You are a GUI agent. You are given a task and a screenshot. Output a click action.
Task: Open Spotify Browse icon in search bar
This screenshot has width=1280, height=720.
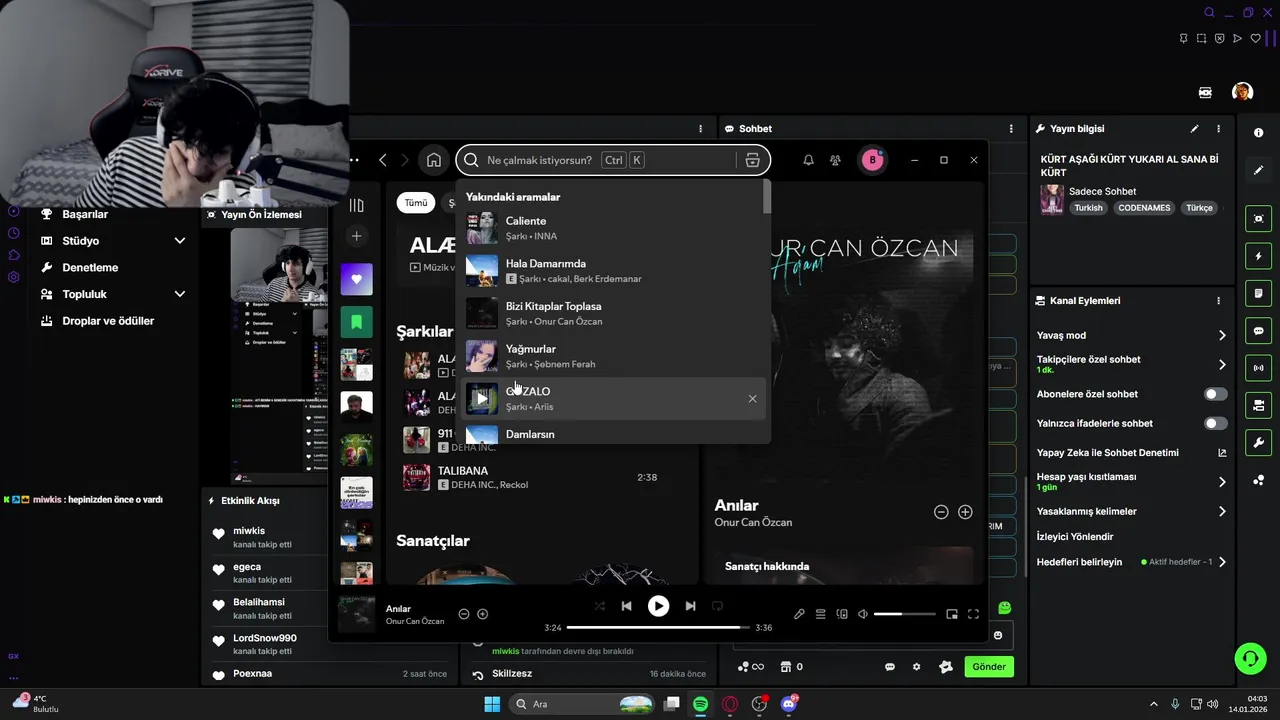[753, 160]
